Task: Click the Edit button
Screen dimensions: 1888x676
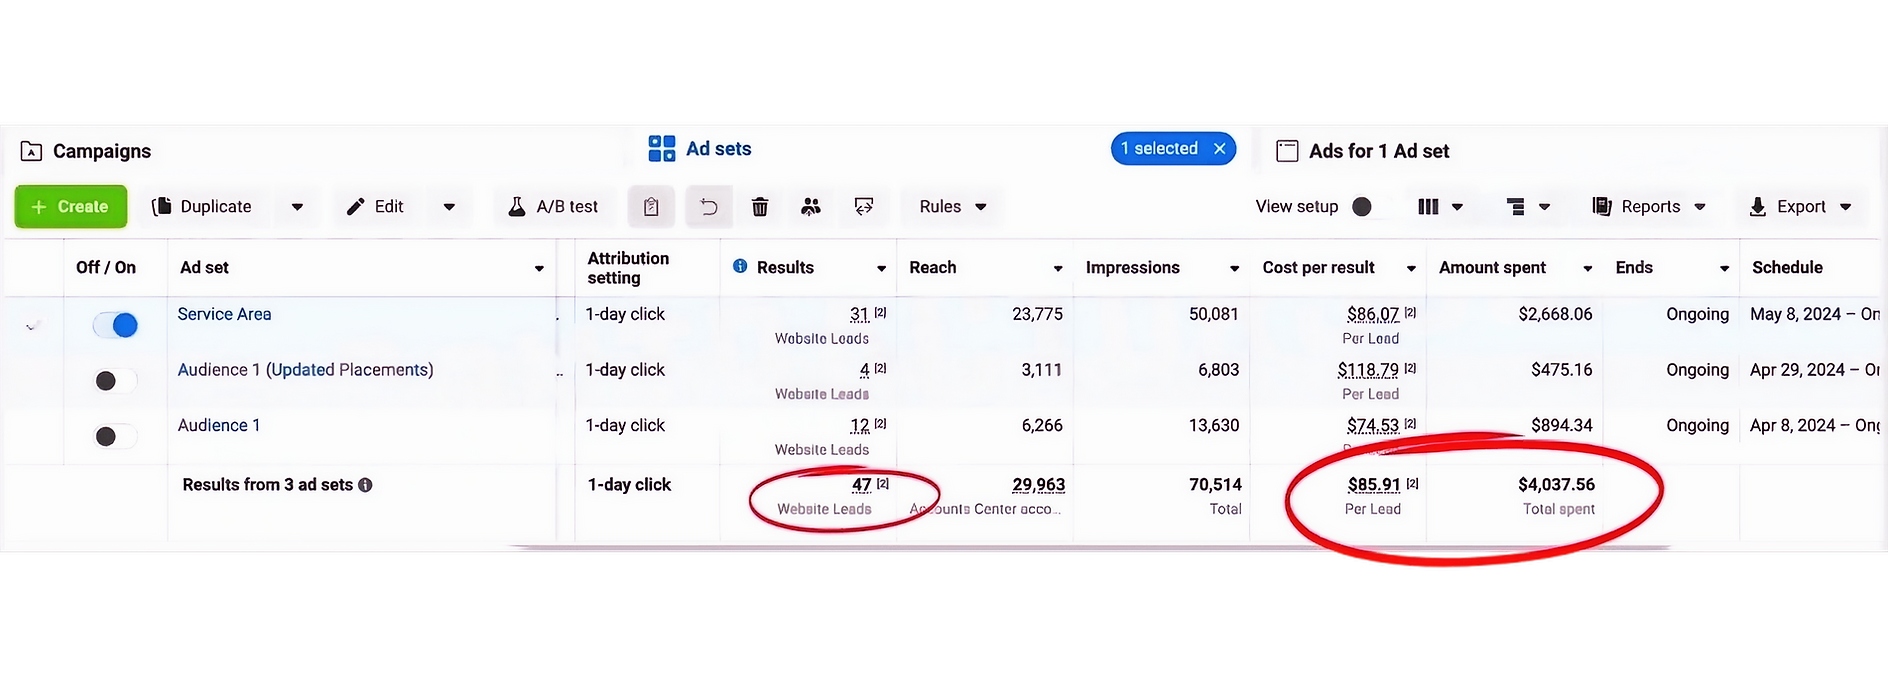Action: pos(376,207)
